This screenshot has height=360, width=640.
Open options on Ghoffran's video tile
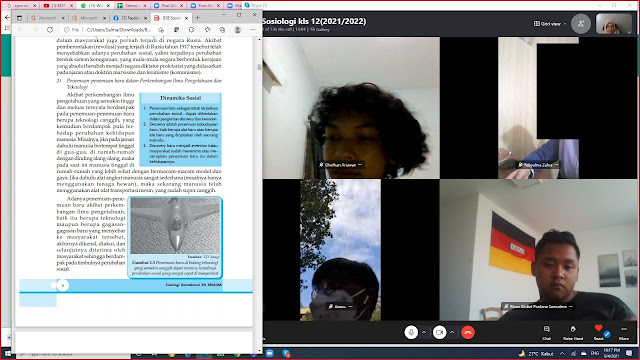tap(360, 165)
